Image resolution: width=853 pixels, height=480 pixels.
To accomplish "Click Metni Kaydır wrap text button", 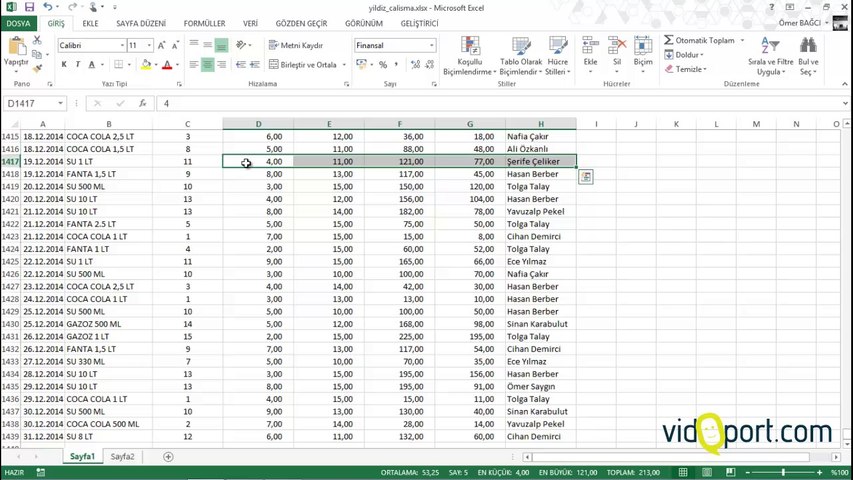I will pyautogui.click(x=296, y=45).
